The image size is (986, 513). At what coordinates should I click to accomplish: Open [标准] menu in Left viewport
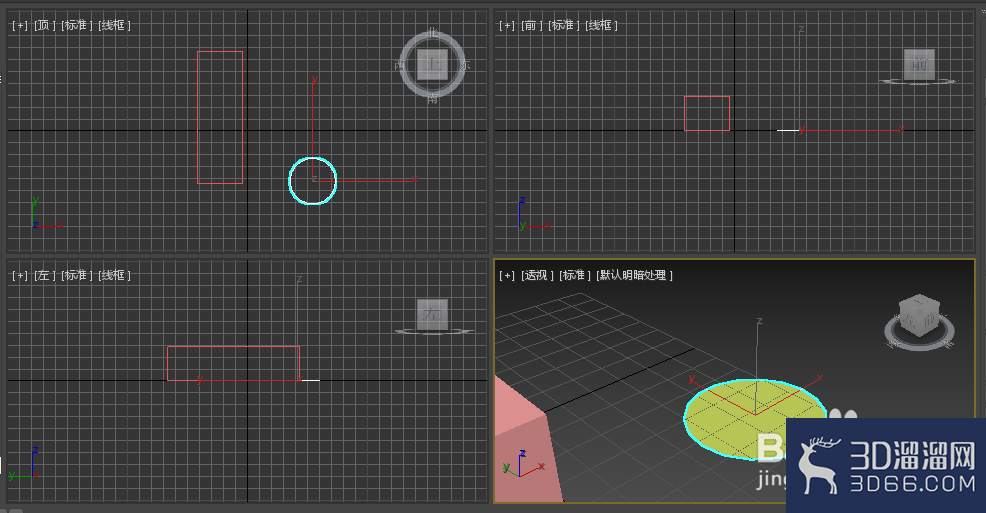(77, 275)
